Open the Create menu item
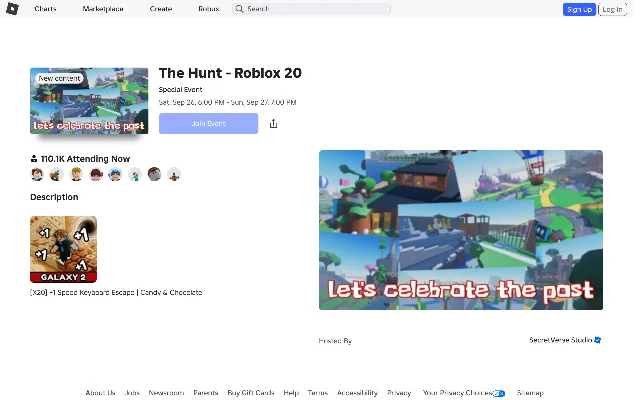The image size is (640, 400). (161, 9)
